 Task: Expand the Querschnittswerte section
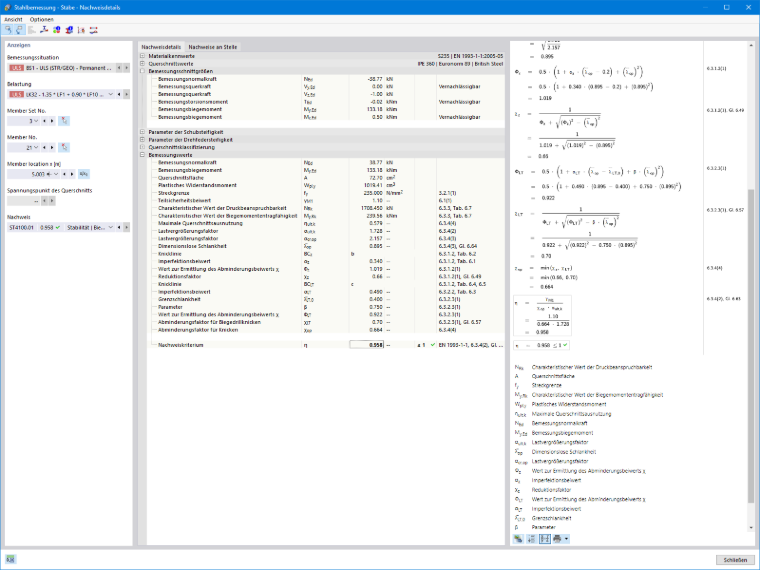pyautogui.click(x=142, y=63)
